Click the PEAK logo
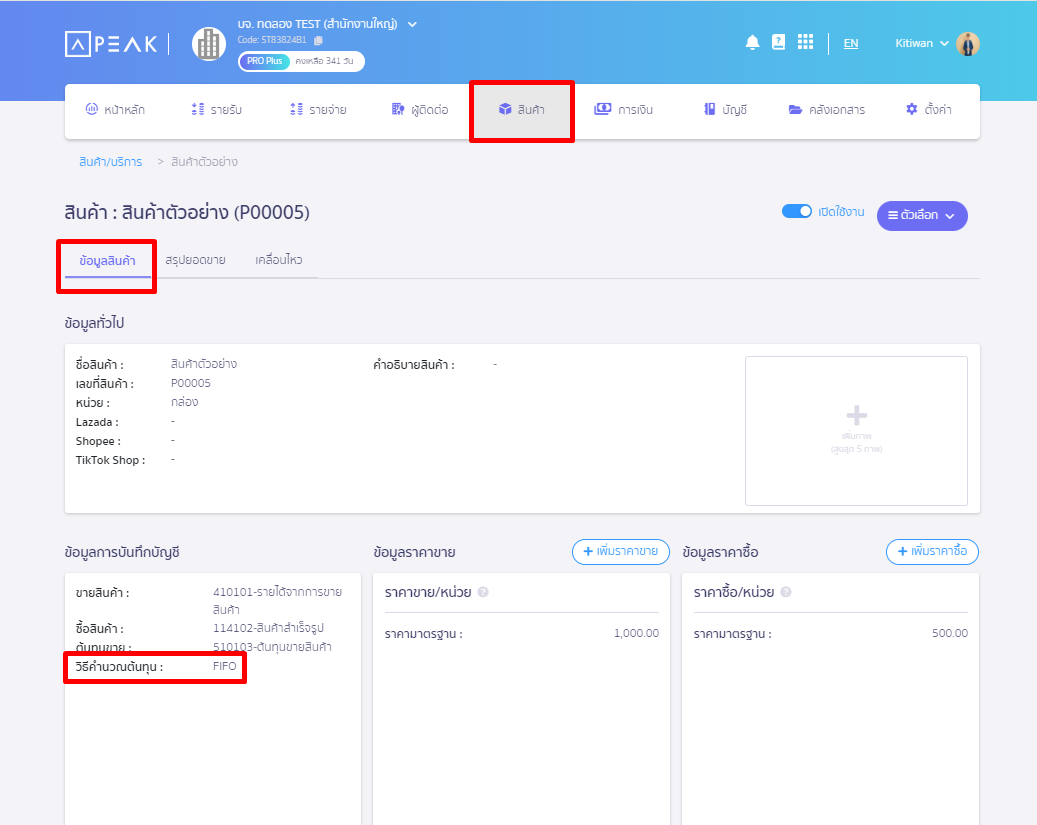 click(x=111, y=44)
